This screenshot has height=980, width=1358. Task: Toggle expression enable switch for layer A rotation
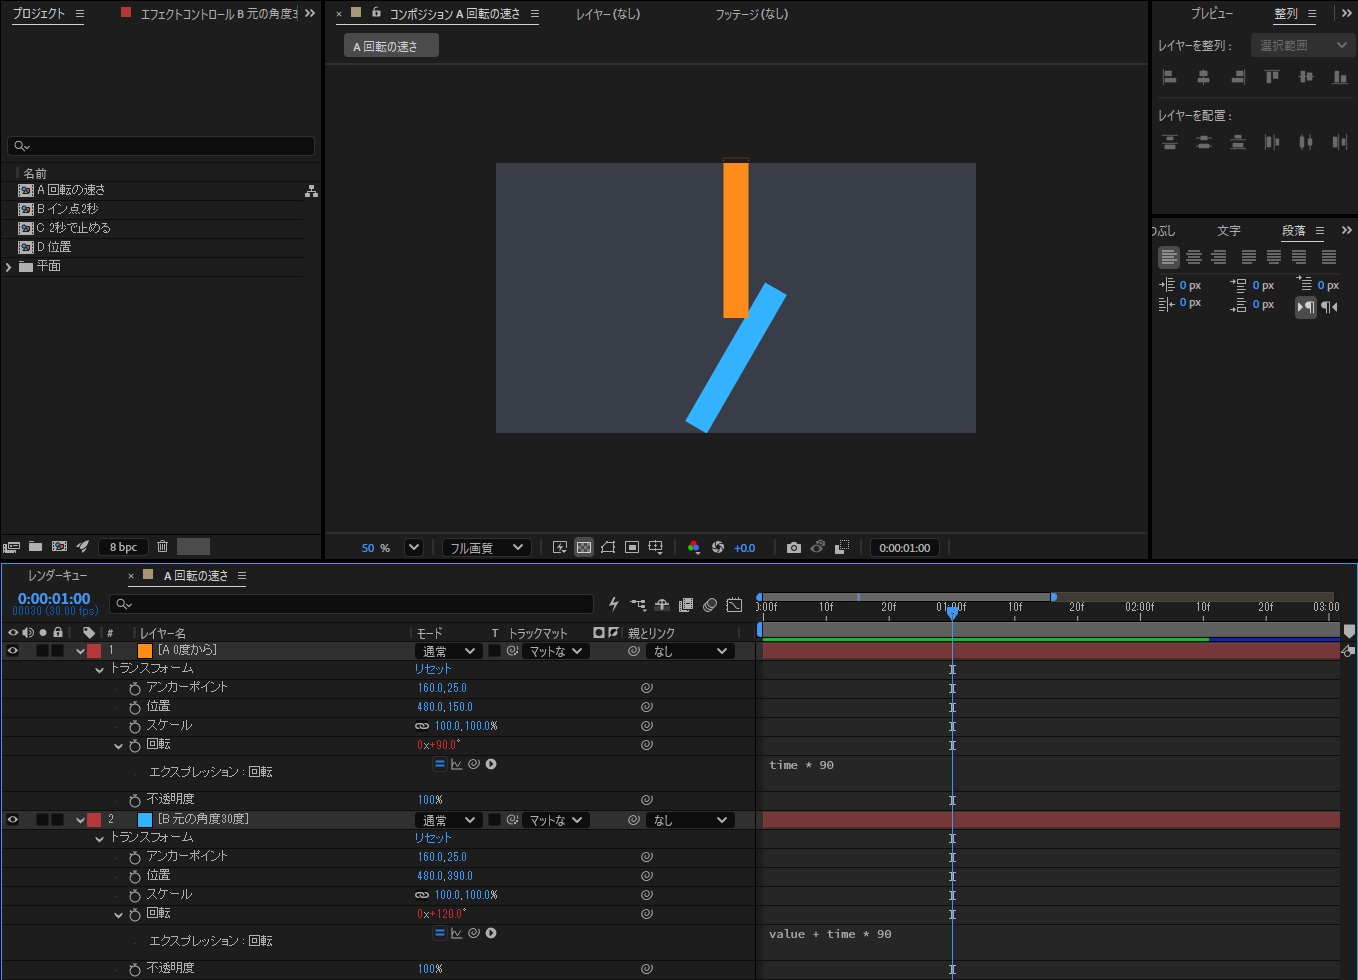click(x=439, y=764)
